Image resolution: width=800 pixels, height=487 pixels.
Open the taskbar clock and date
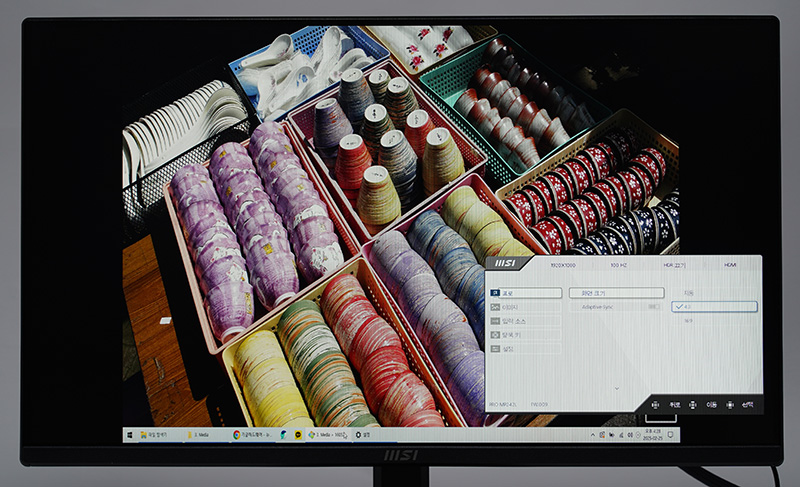point(652,434)
